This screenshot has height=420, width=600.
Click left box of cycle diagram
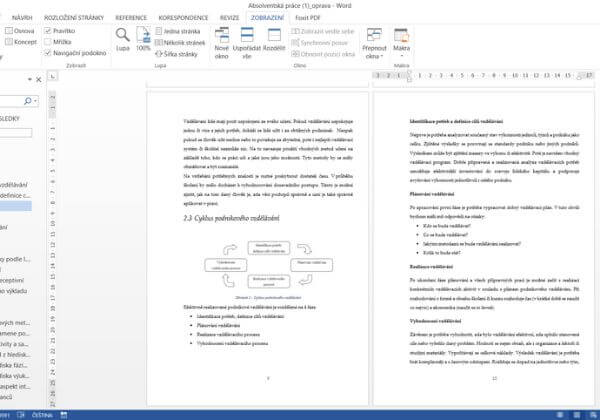point(226,265)
